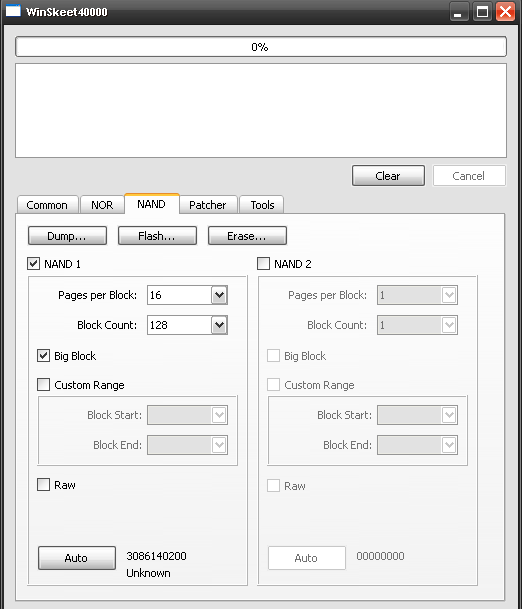Click the 0% progress bar
This screenshot has width=522, height=609.
261,47
